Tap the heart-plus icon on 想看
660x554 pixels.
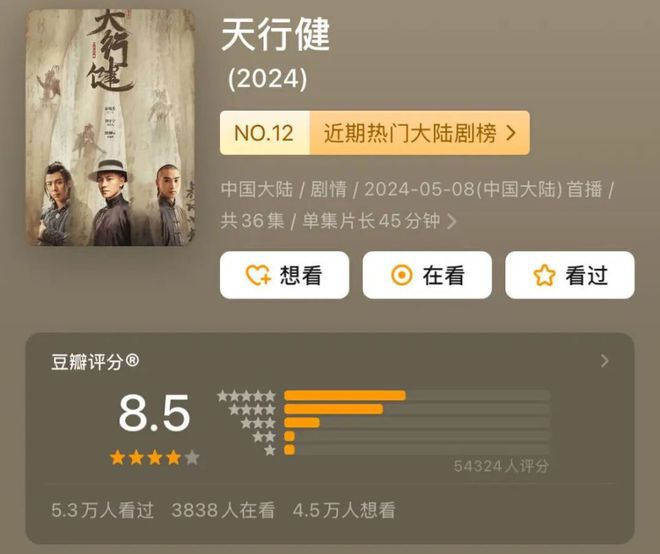(258, 275)
